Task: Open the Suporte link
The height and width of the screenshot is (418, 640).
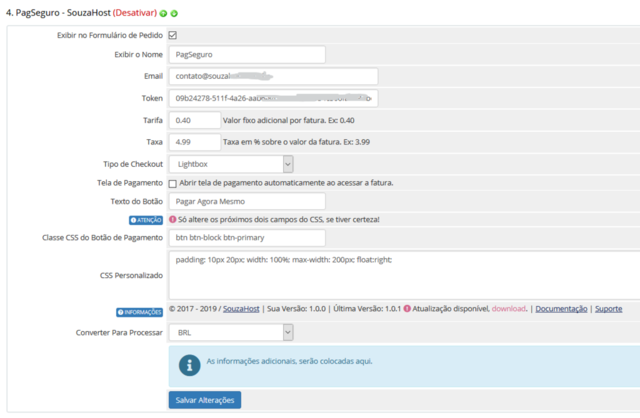Action: pos(609,309)
